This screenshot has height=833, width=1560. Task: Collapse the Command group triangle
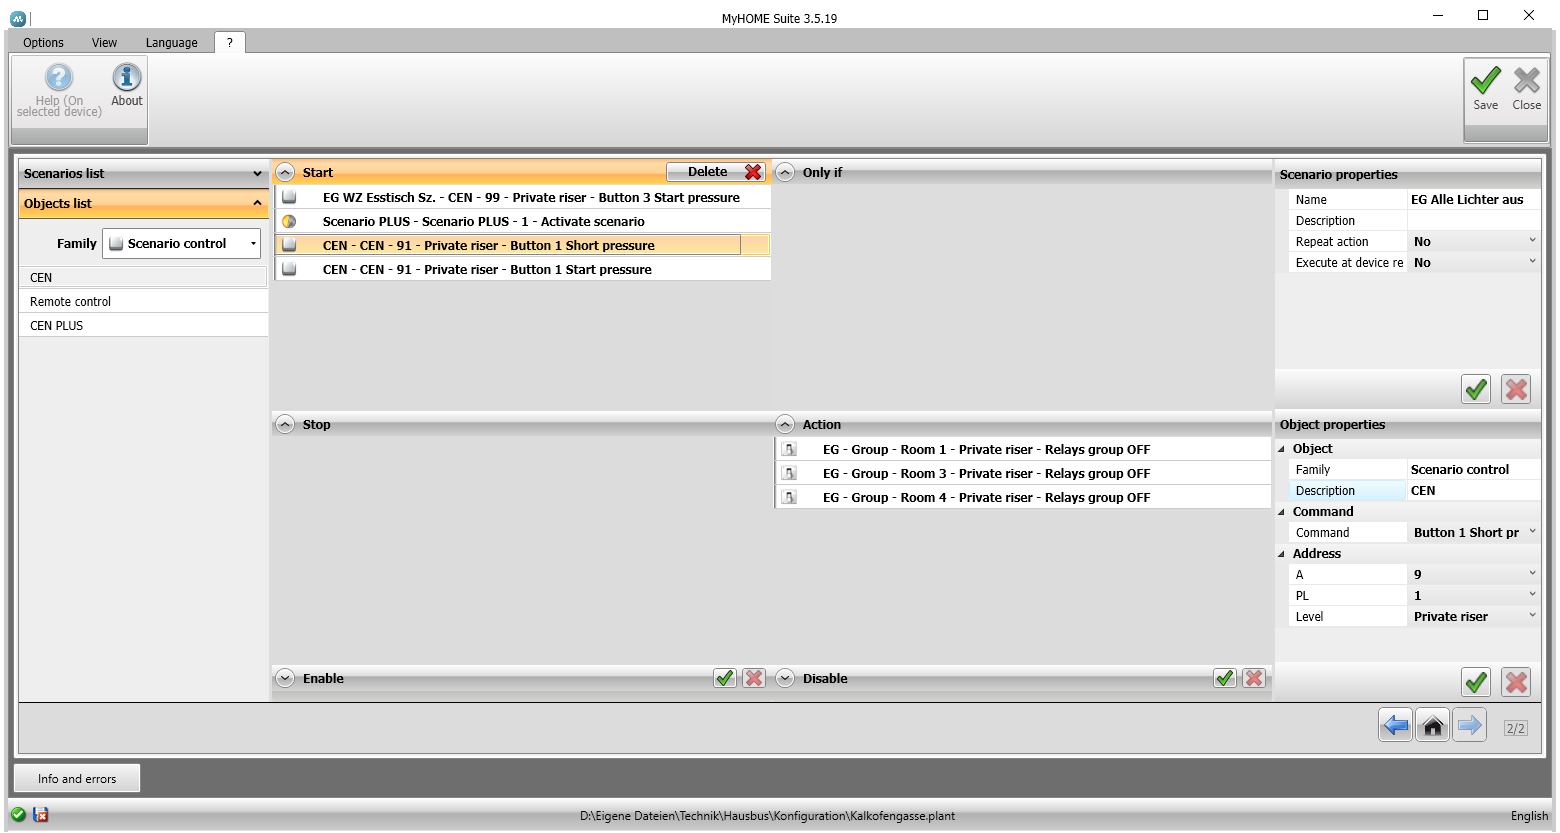tap(1282, 512)
